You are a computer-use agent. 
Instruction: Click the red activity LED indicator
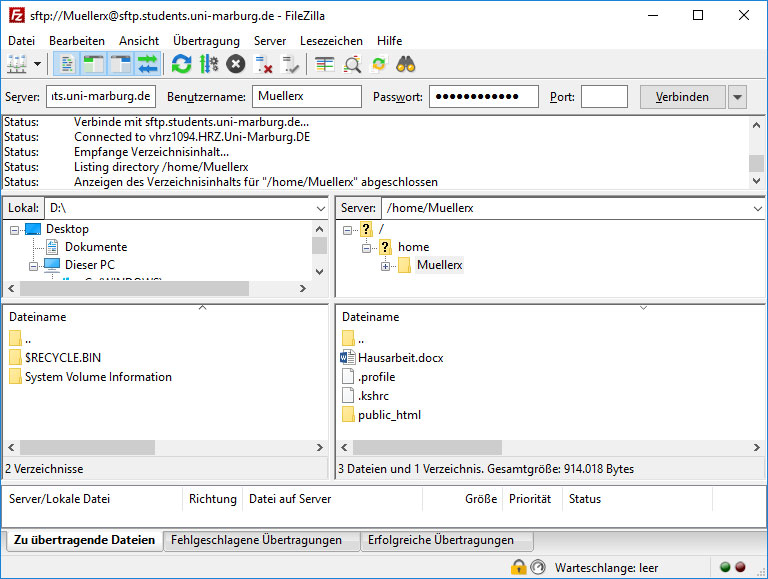[741, 567]
